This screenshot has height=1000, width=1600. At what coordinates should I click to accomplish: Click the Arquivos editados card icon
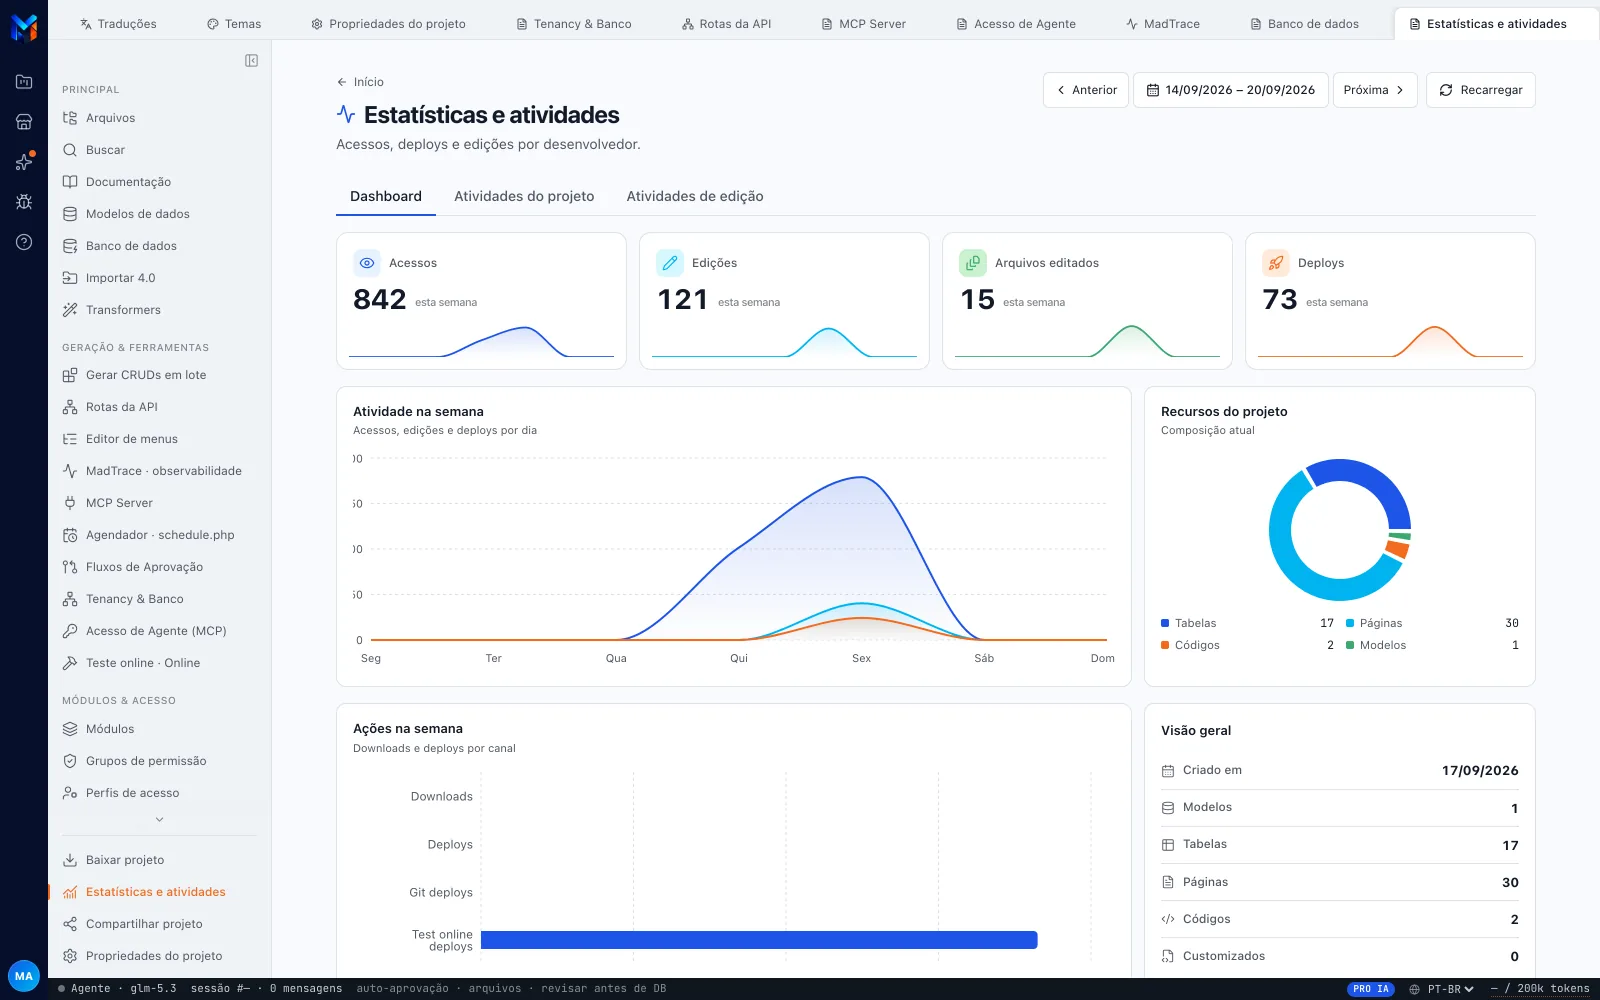pos(973,263)
